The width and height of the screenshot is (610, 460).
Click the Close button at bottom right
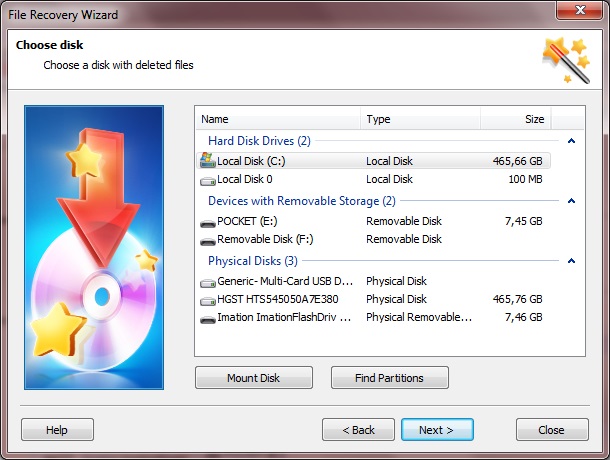click(552, 430)
